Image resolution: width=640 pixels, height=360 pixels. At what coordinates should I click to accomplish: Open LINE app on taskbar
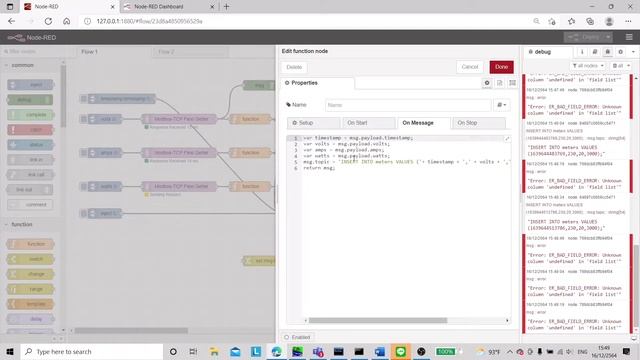[x=400, y=351]
